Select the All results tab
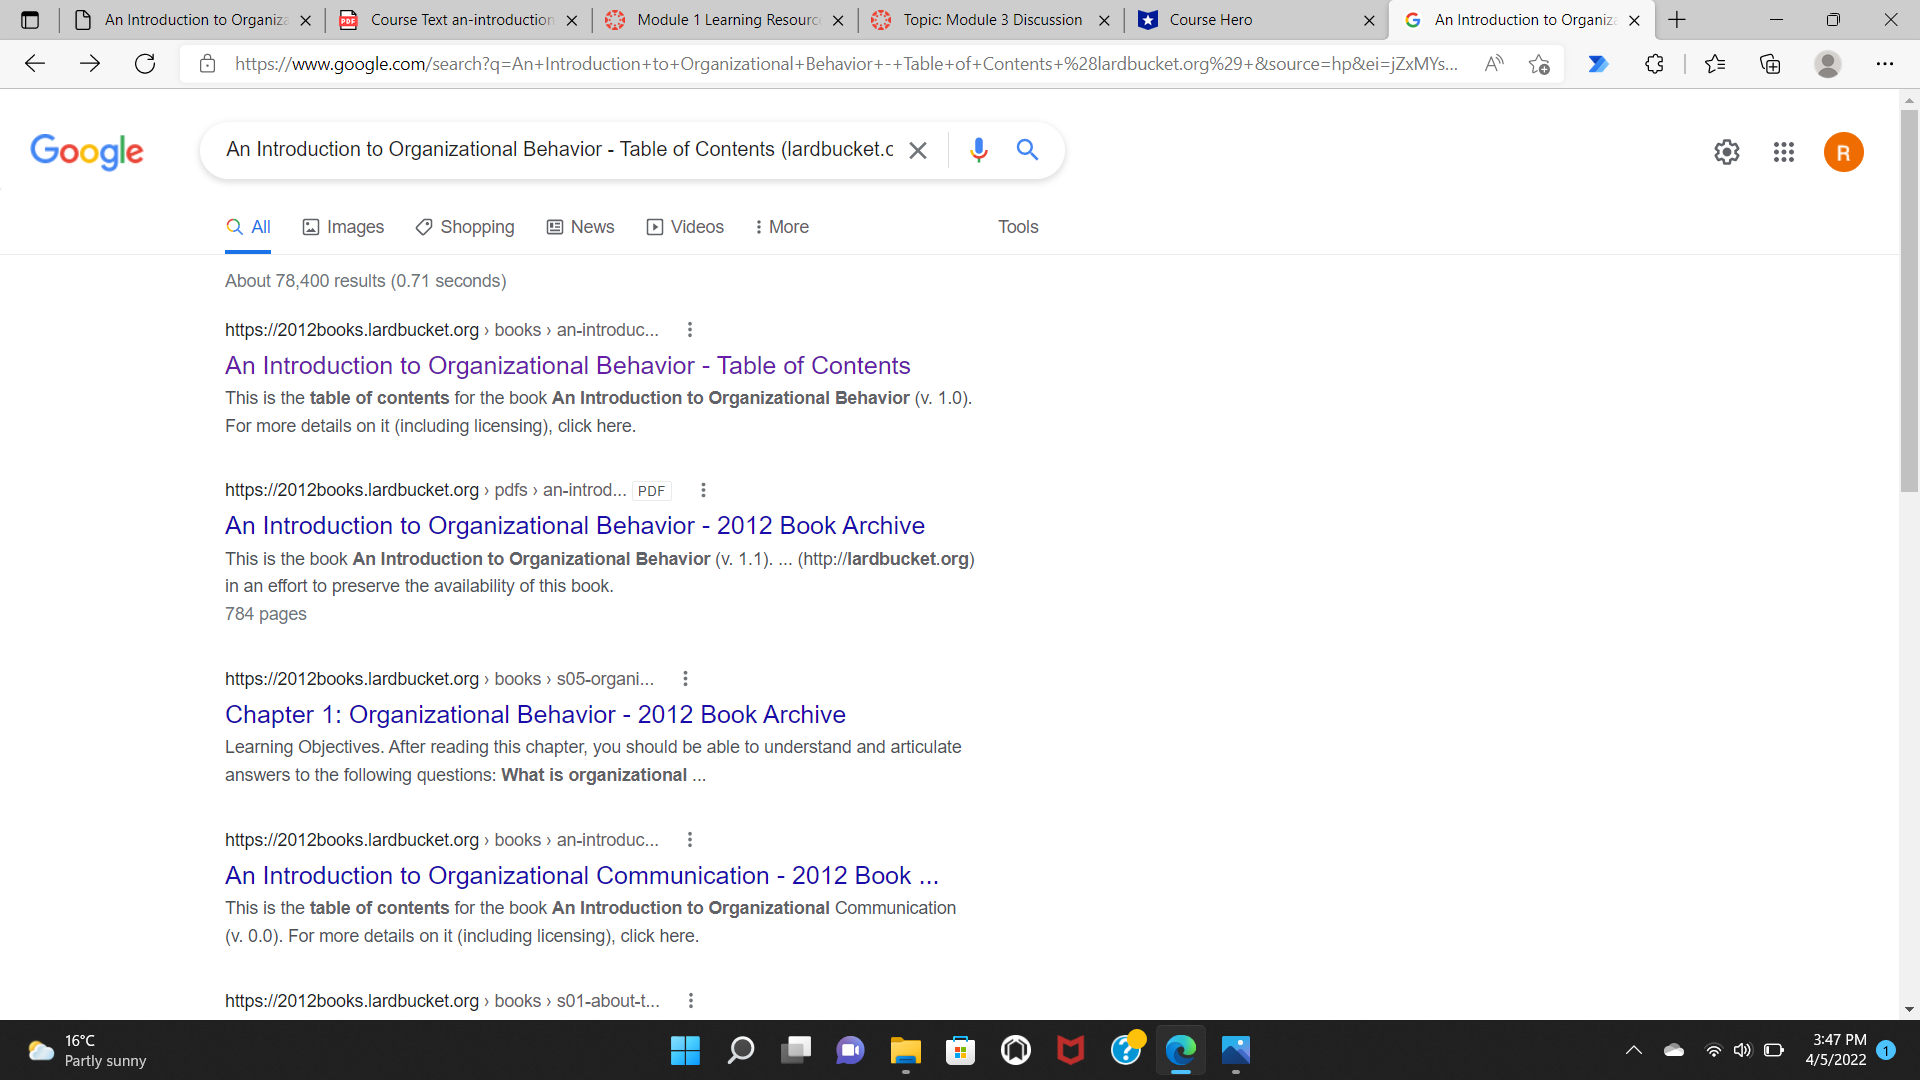 [248, 227]
